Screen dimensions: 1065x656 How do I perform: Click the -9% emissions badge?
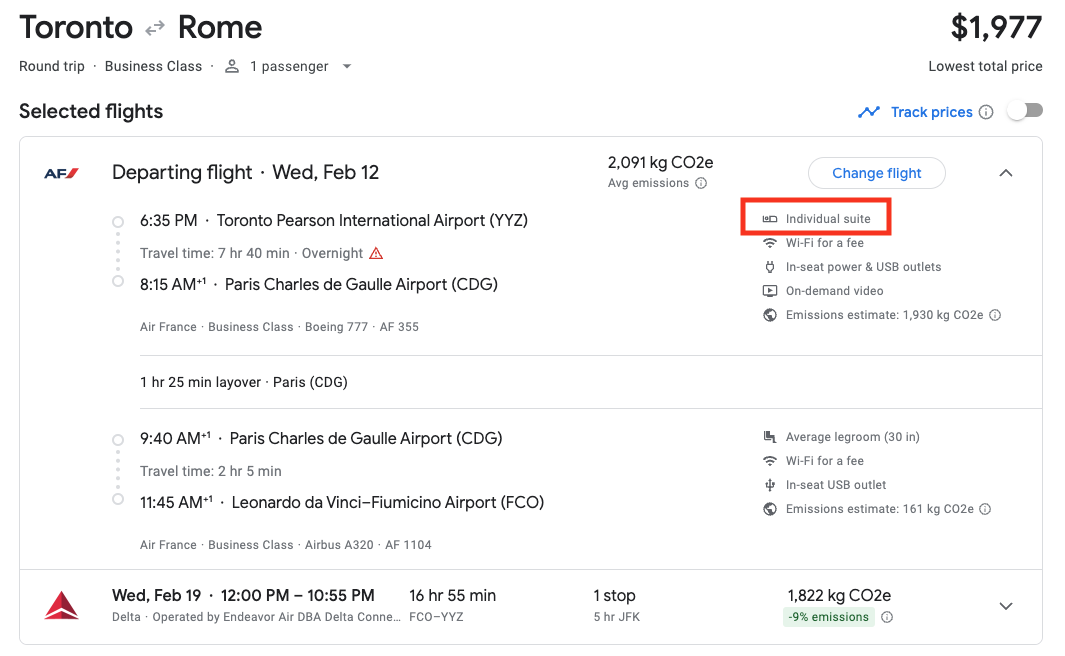828,617
